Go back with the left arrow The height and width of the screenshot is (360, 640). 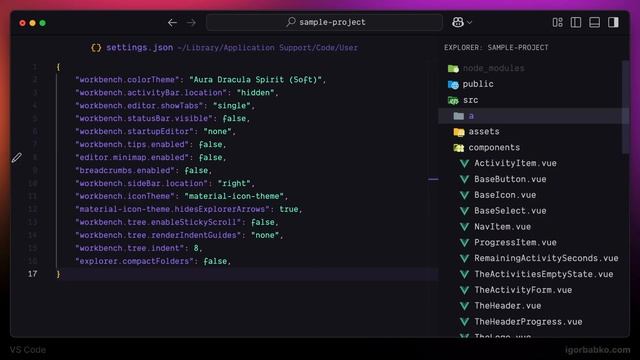(172, 22)
